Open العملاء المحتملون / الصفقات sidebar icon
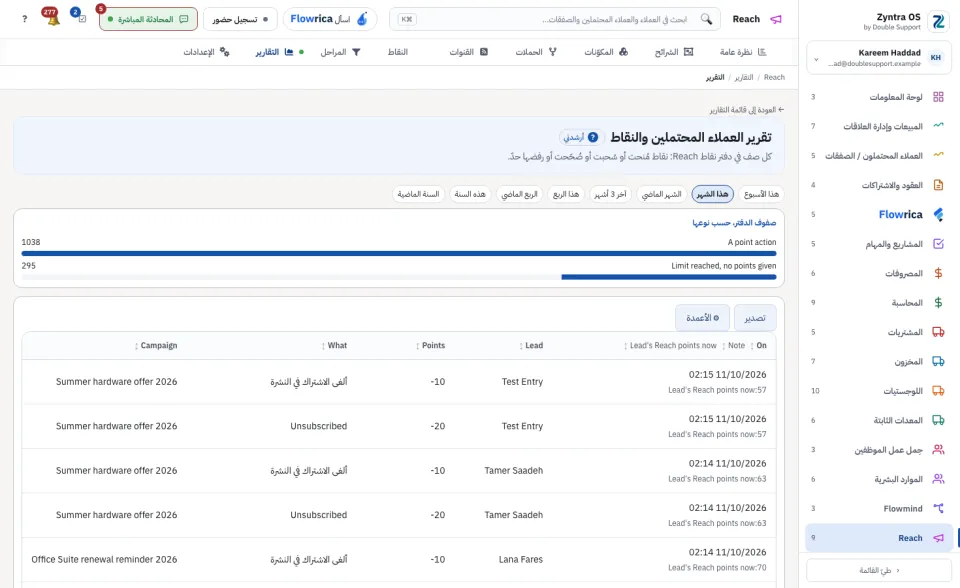 (938, 156)
